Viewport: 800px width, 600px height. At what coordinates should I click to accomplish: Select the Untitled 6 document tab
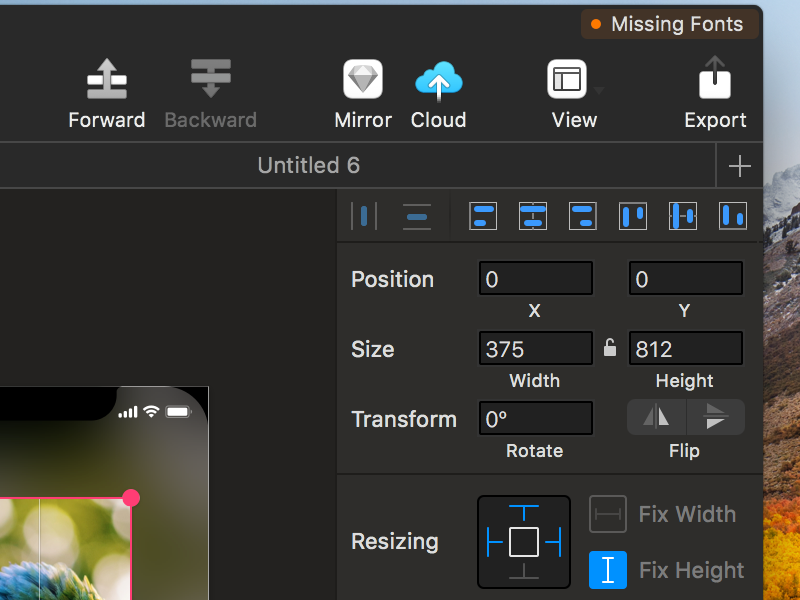click(309, 165)
